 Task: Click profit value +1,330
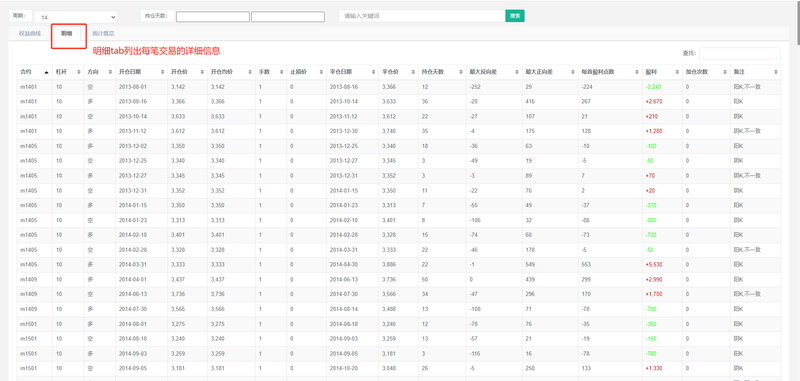coord(654,368)
